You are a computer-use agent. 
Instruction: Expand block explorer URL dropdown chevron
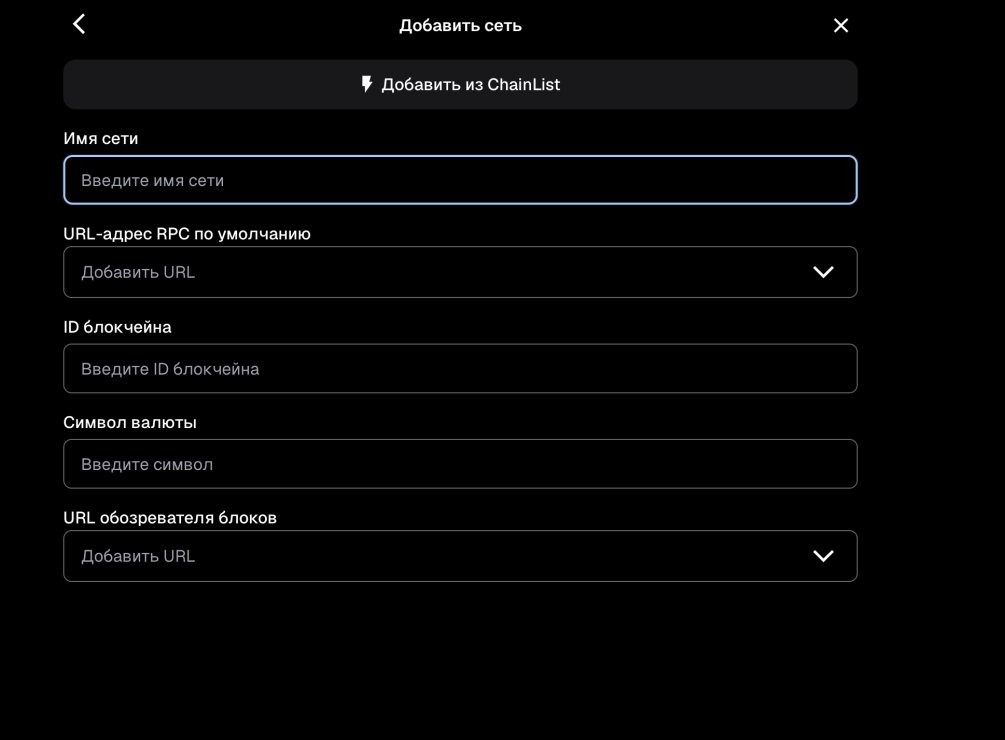tap(823, 556)
